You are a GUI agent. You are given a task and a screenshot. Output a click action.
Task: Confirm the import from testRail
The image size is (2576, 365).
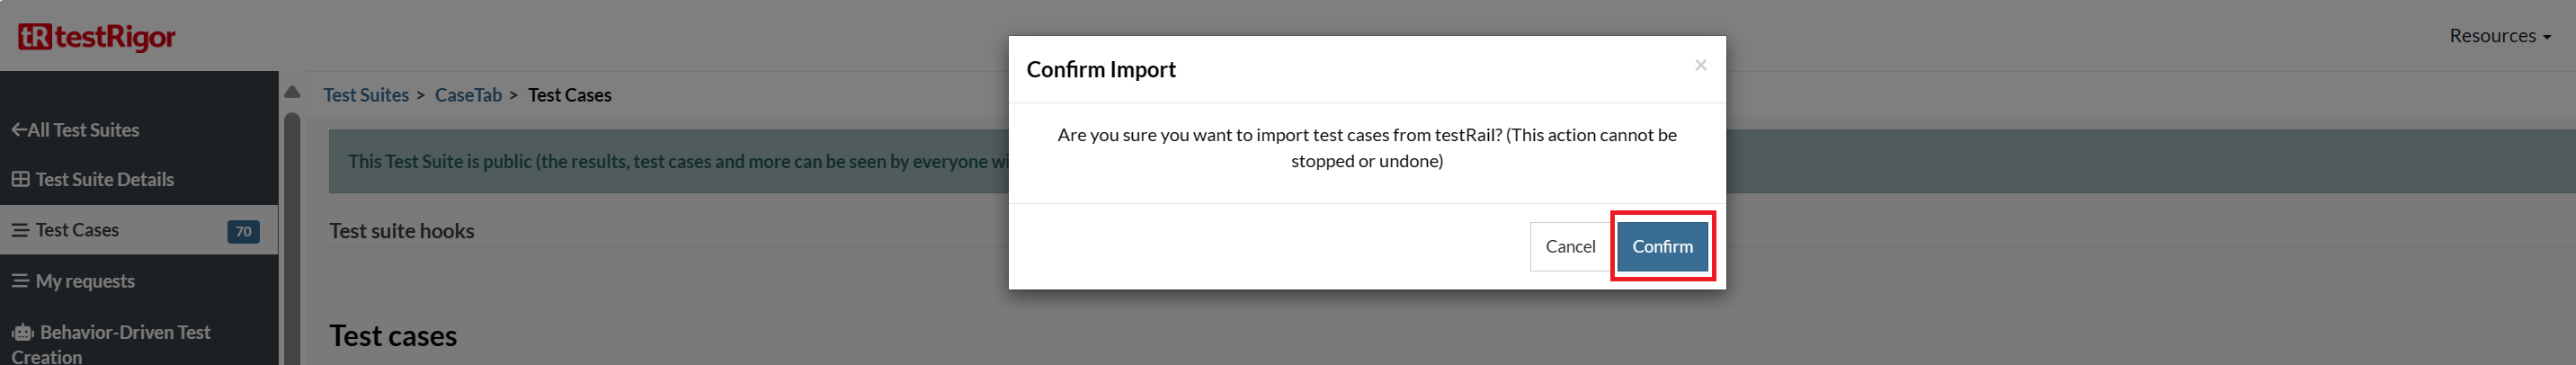click(x=1662, y=247)
